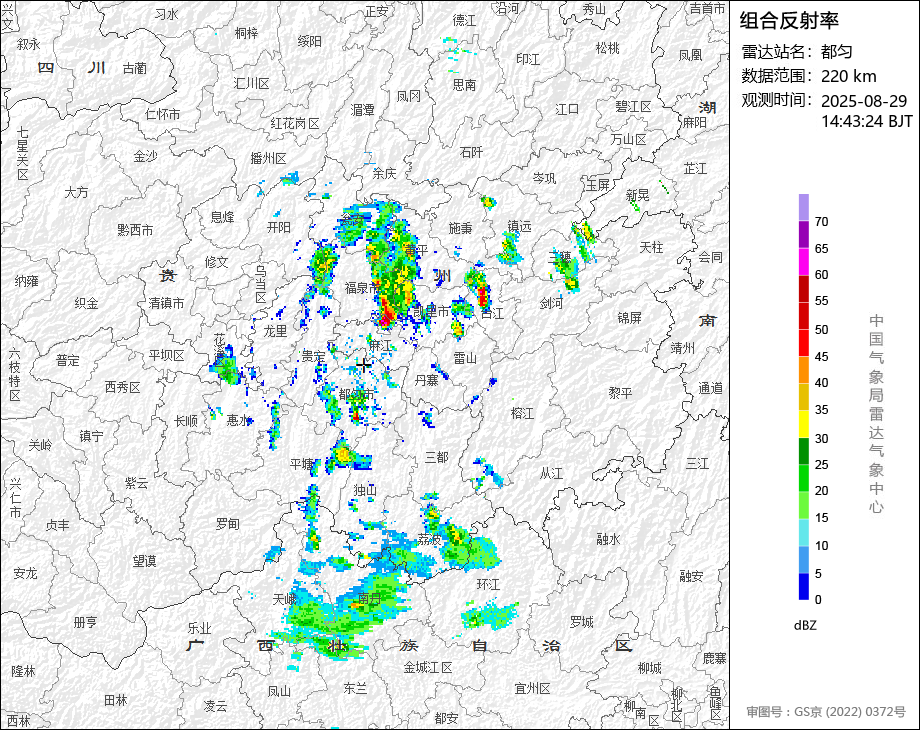
Task: Click the 剑河 map label
Action: [552, 303]
